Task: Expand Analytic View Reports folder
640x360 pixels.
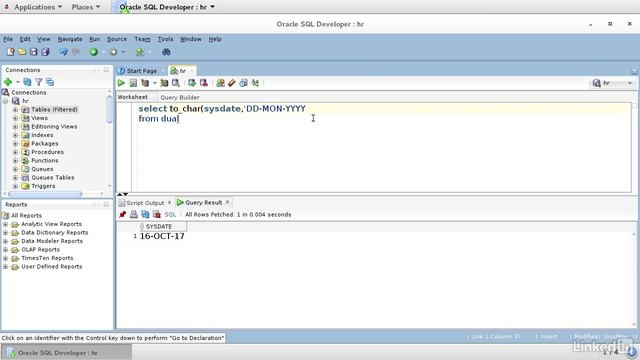Action: pos(5,224)
